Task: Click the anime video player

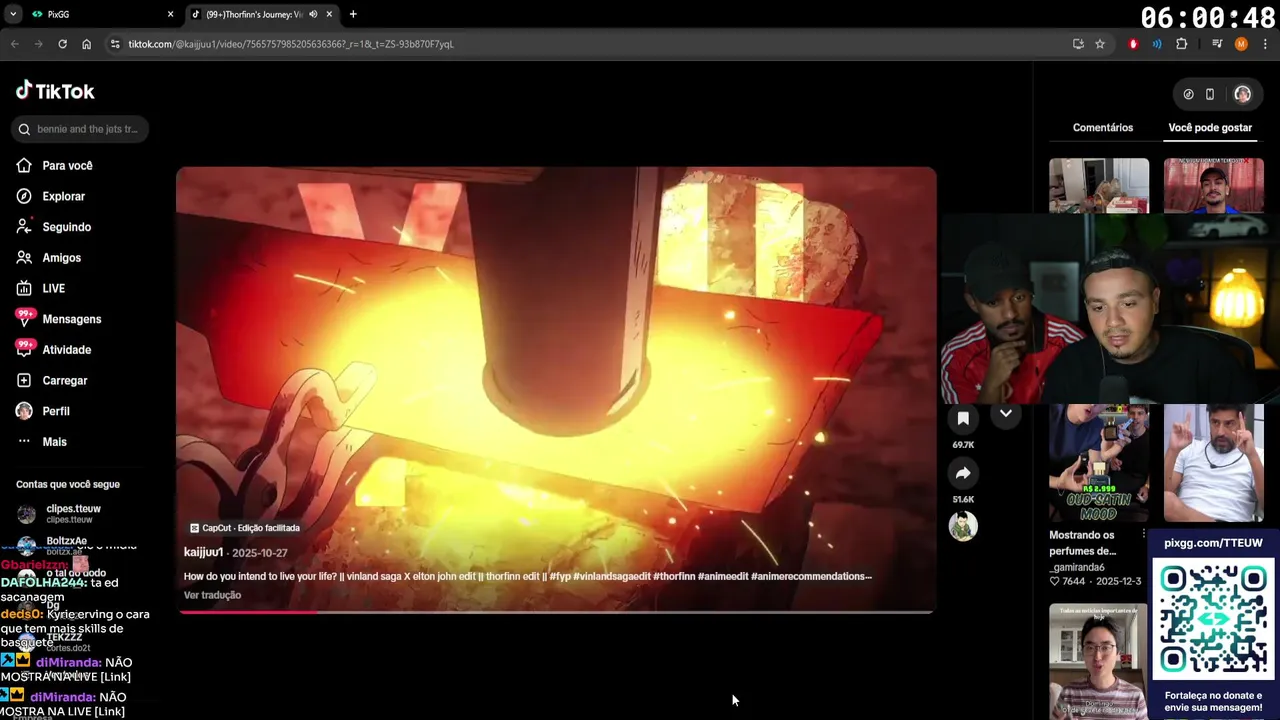Action: click(x=556, y=390)
